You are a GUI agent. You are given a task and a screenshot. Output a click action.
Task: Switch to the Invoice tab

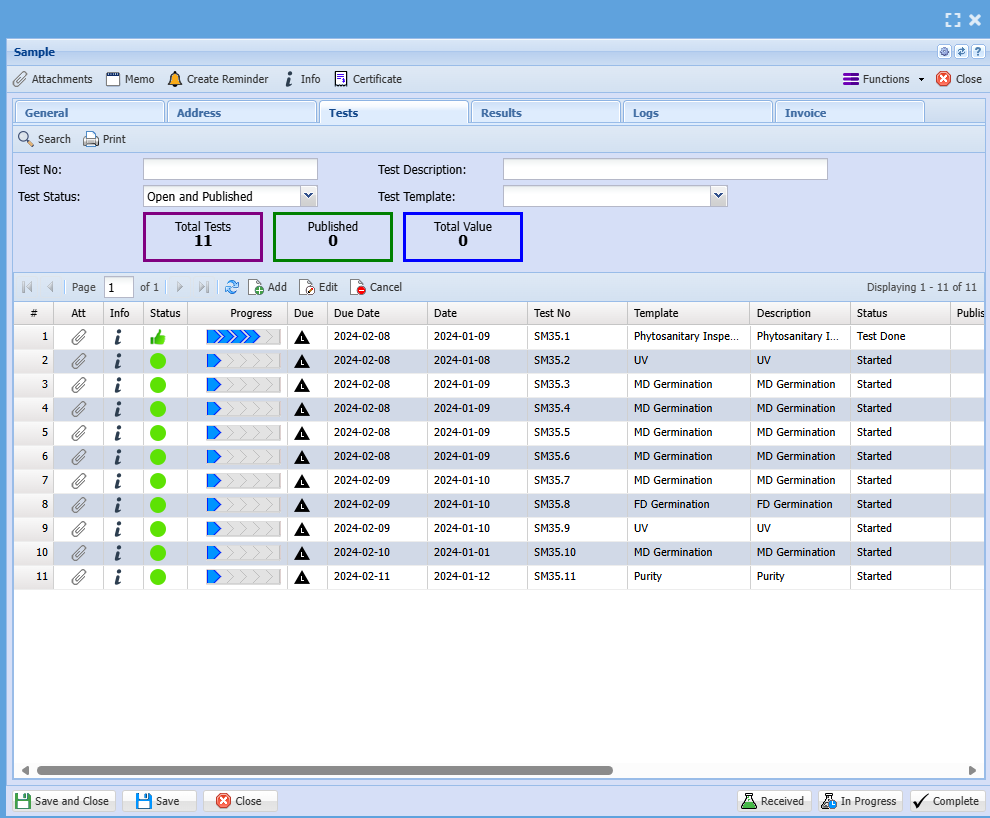(x=805, y=113)
